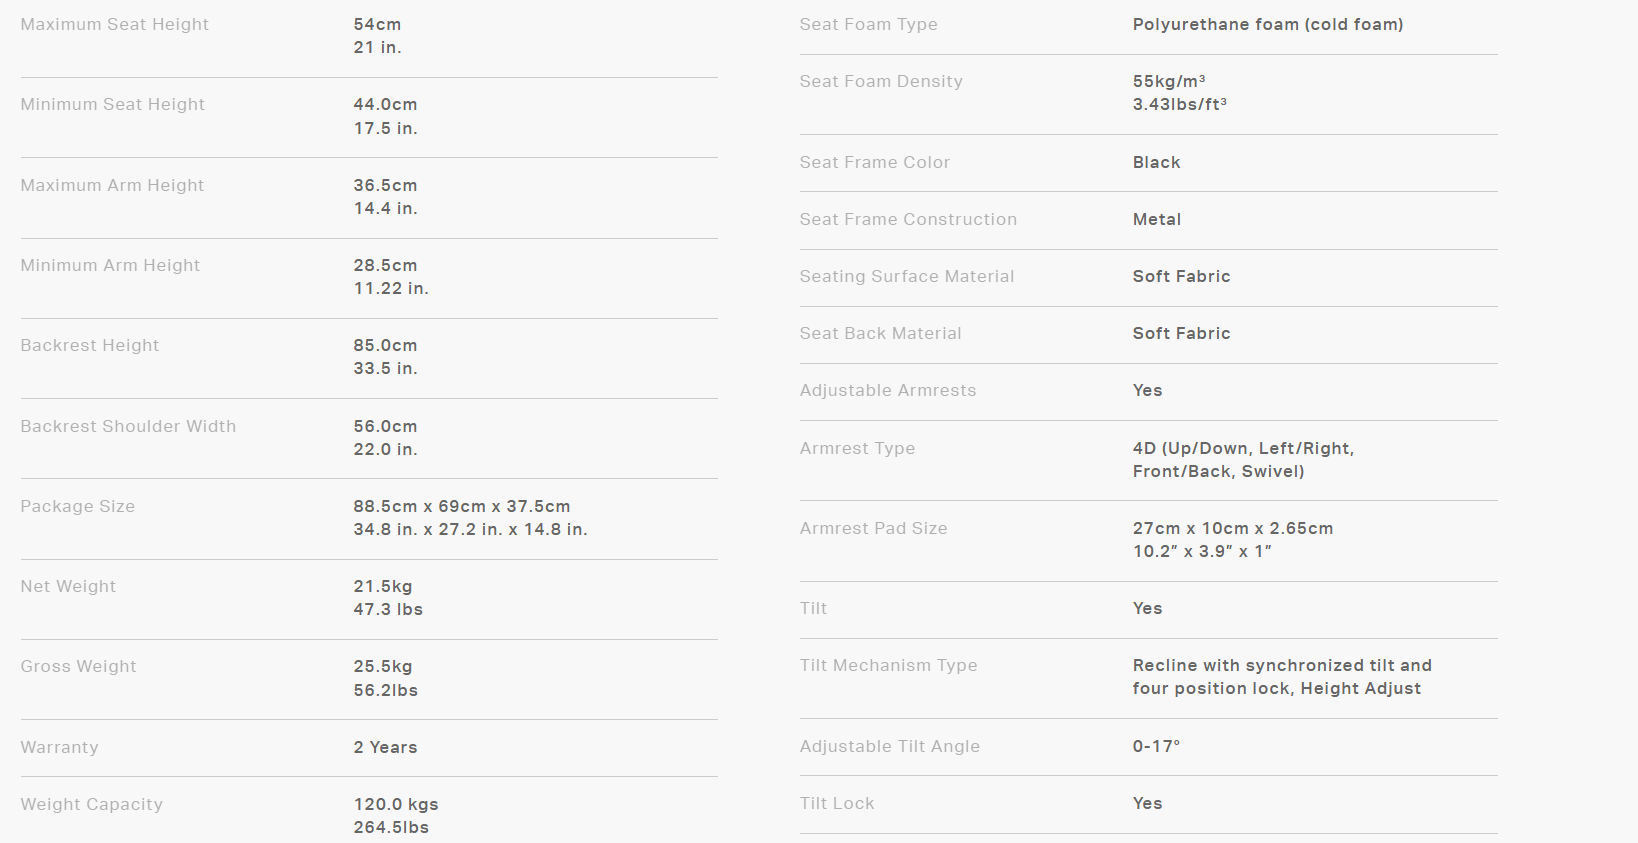Click the Armrest Pad Size label
The width and height of the screenshot is (1638, 843).
pyautogui.click(x=873, y=528)
